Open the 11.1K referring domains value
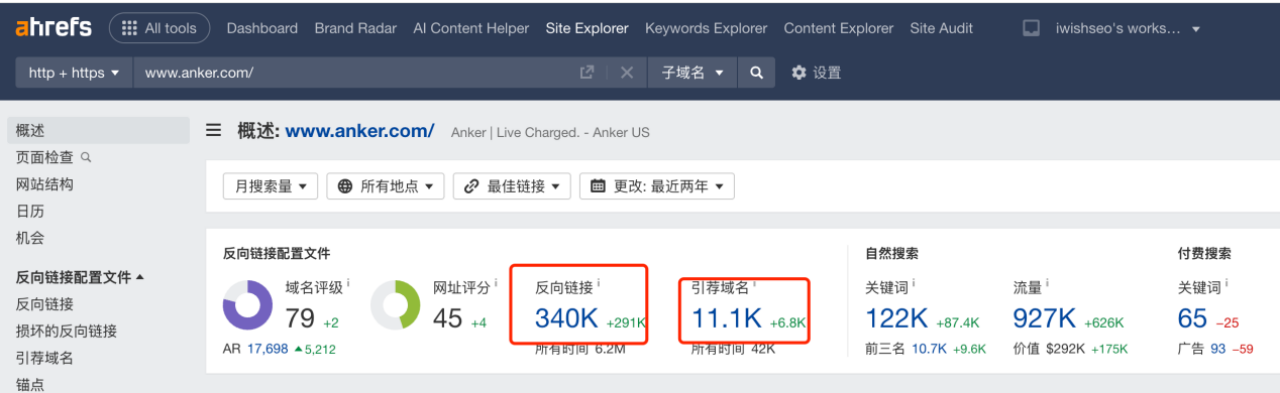Screen dimensions: 1280x393 (727, 319)
